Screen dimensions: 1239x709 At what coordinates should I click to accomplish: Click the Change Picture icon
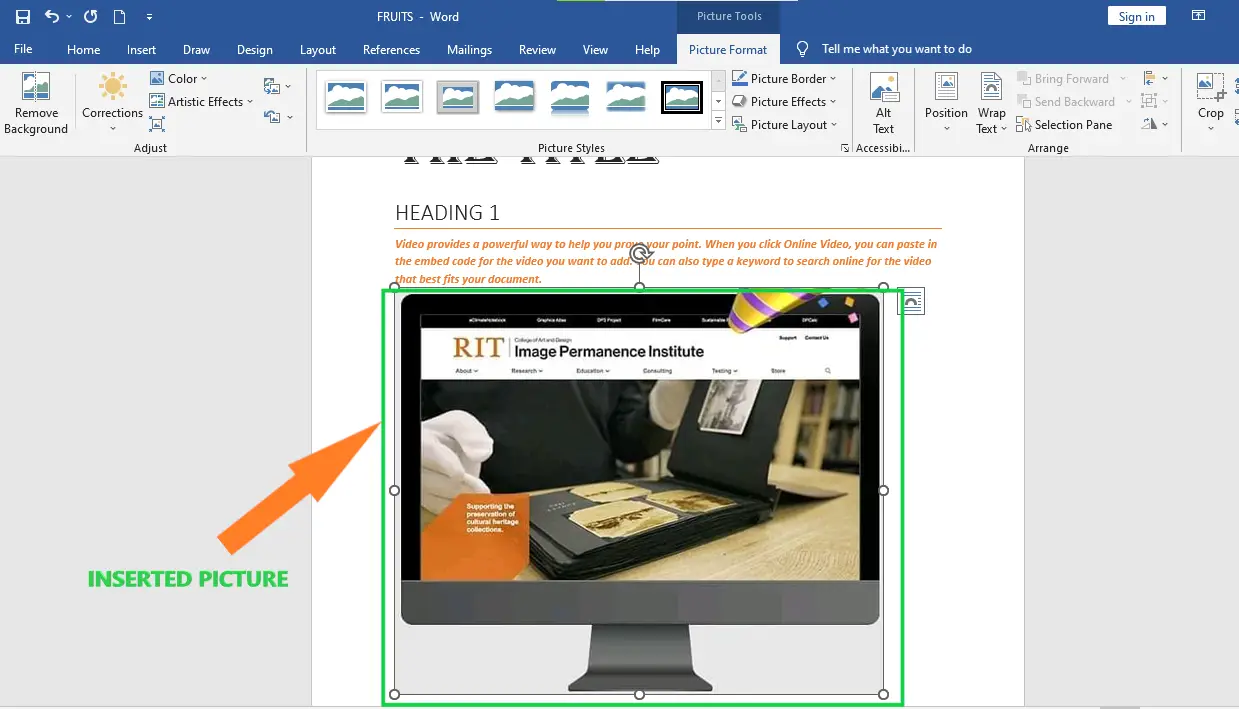[x=272, y=87]
